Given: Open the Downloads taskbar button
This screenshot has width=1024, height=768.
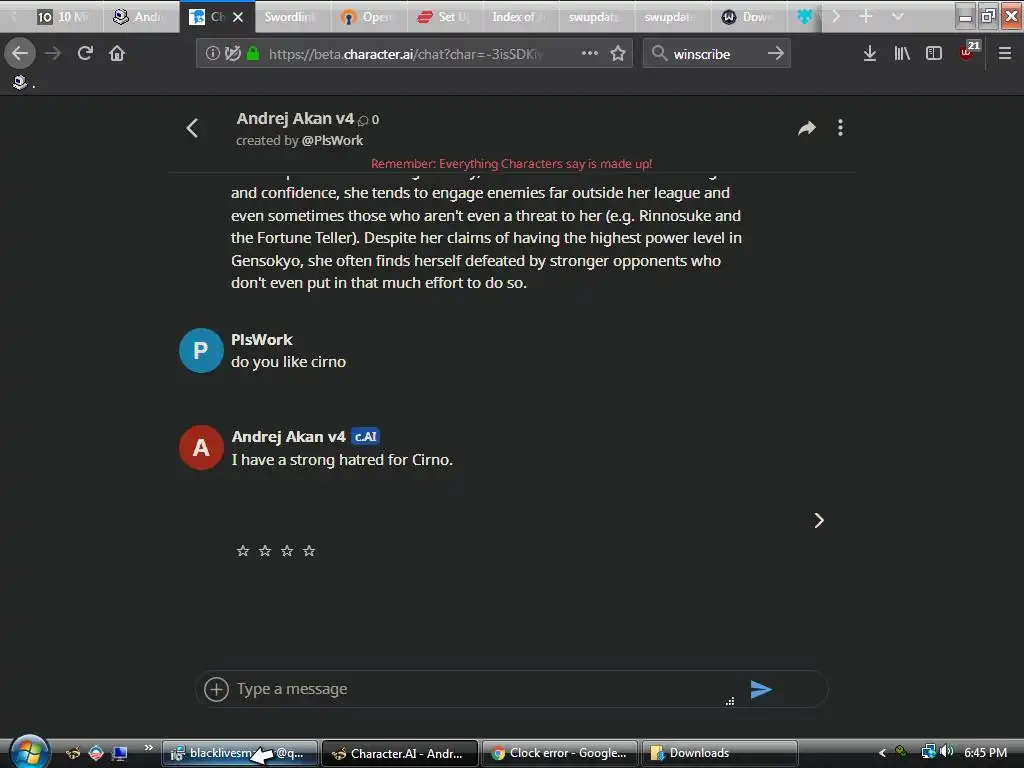Looking at the screenshot, I should pyautogui.click(x=720, y=754).
